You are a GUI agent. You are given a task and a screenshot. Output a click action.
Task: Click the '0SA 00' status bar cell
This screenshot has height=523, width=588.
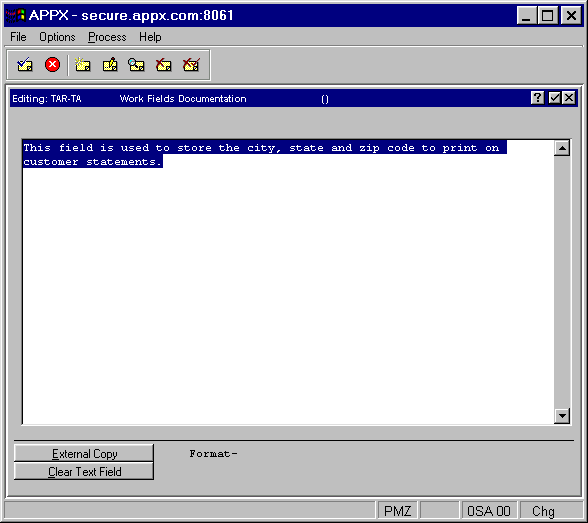point(489,511)
